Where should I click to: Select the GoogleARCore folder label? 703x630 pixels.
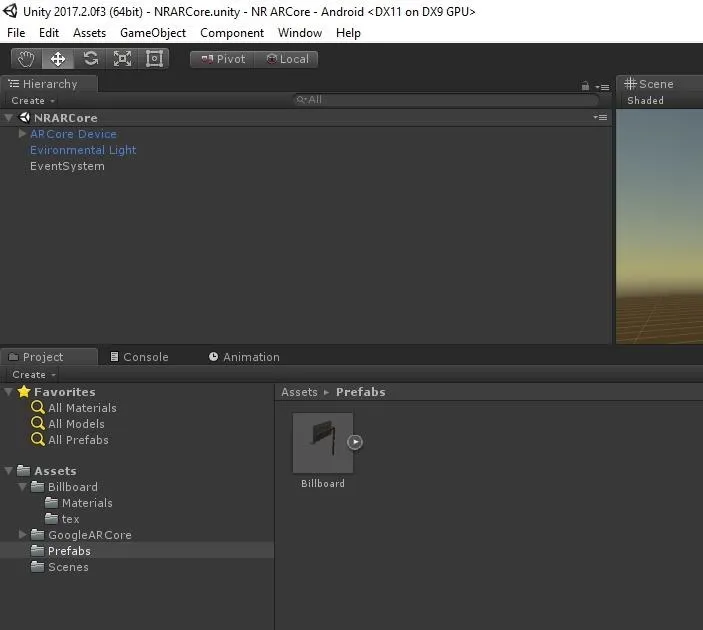[90, 535]
